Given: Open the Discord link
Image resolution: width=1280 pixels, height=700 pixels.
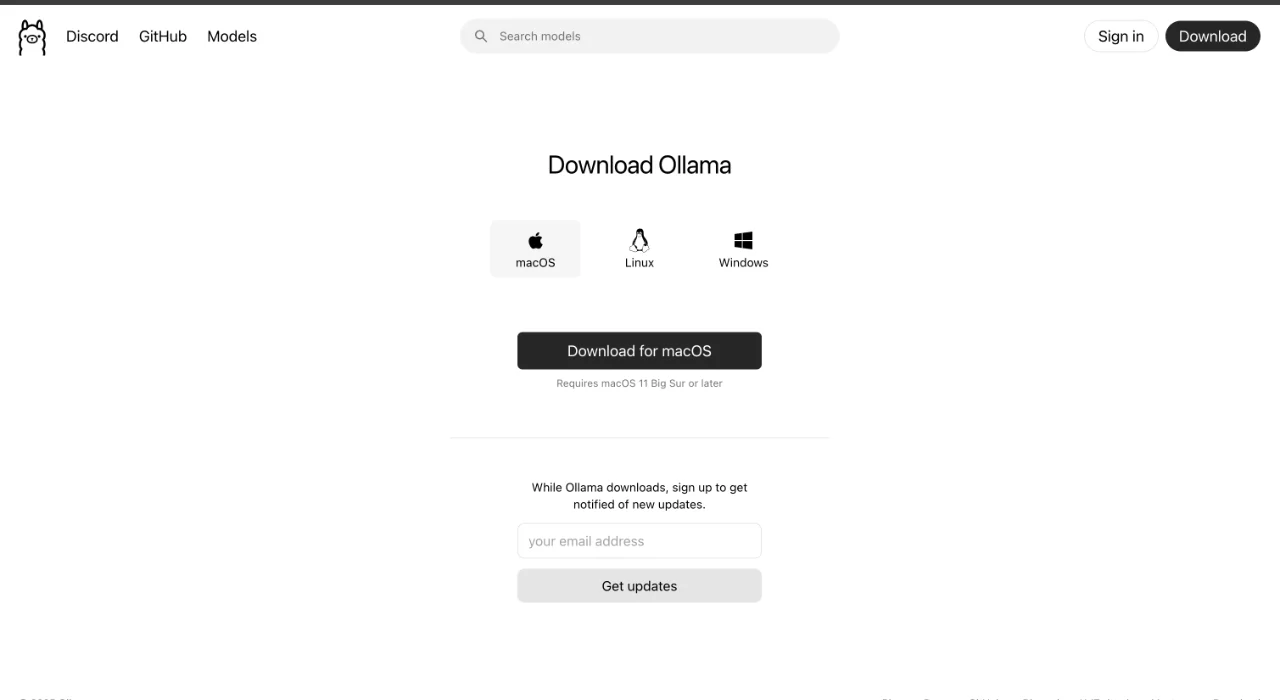Looking at the screenshot, I should tap(92, 36).
